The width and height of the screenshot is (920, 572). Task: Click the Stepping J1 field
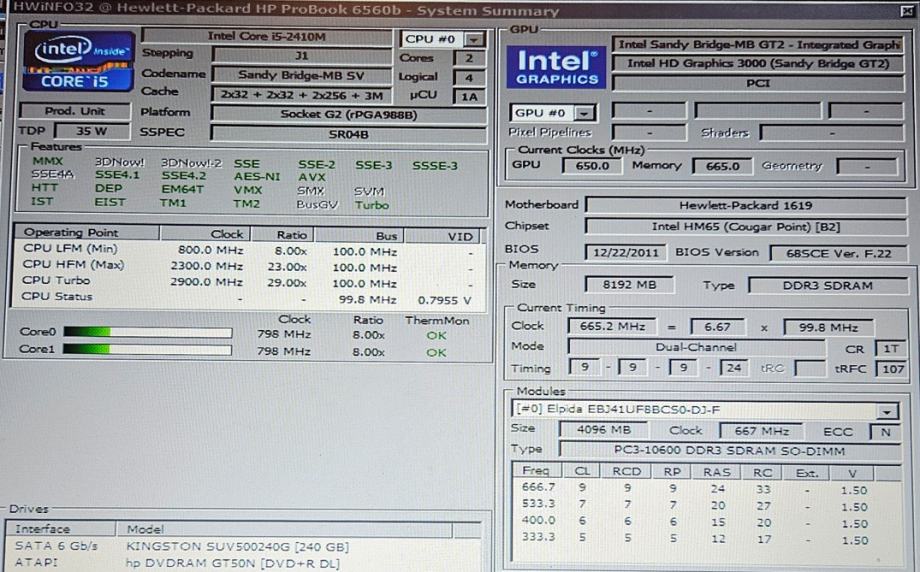click(302, 56)
